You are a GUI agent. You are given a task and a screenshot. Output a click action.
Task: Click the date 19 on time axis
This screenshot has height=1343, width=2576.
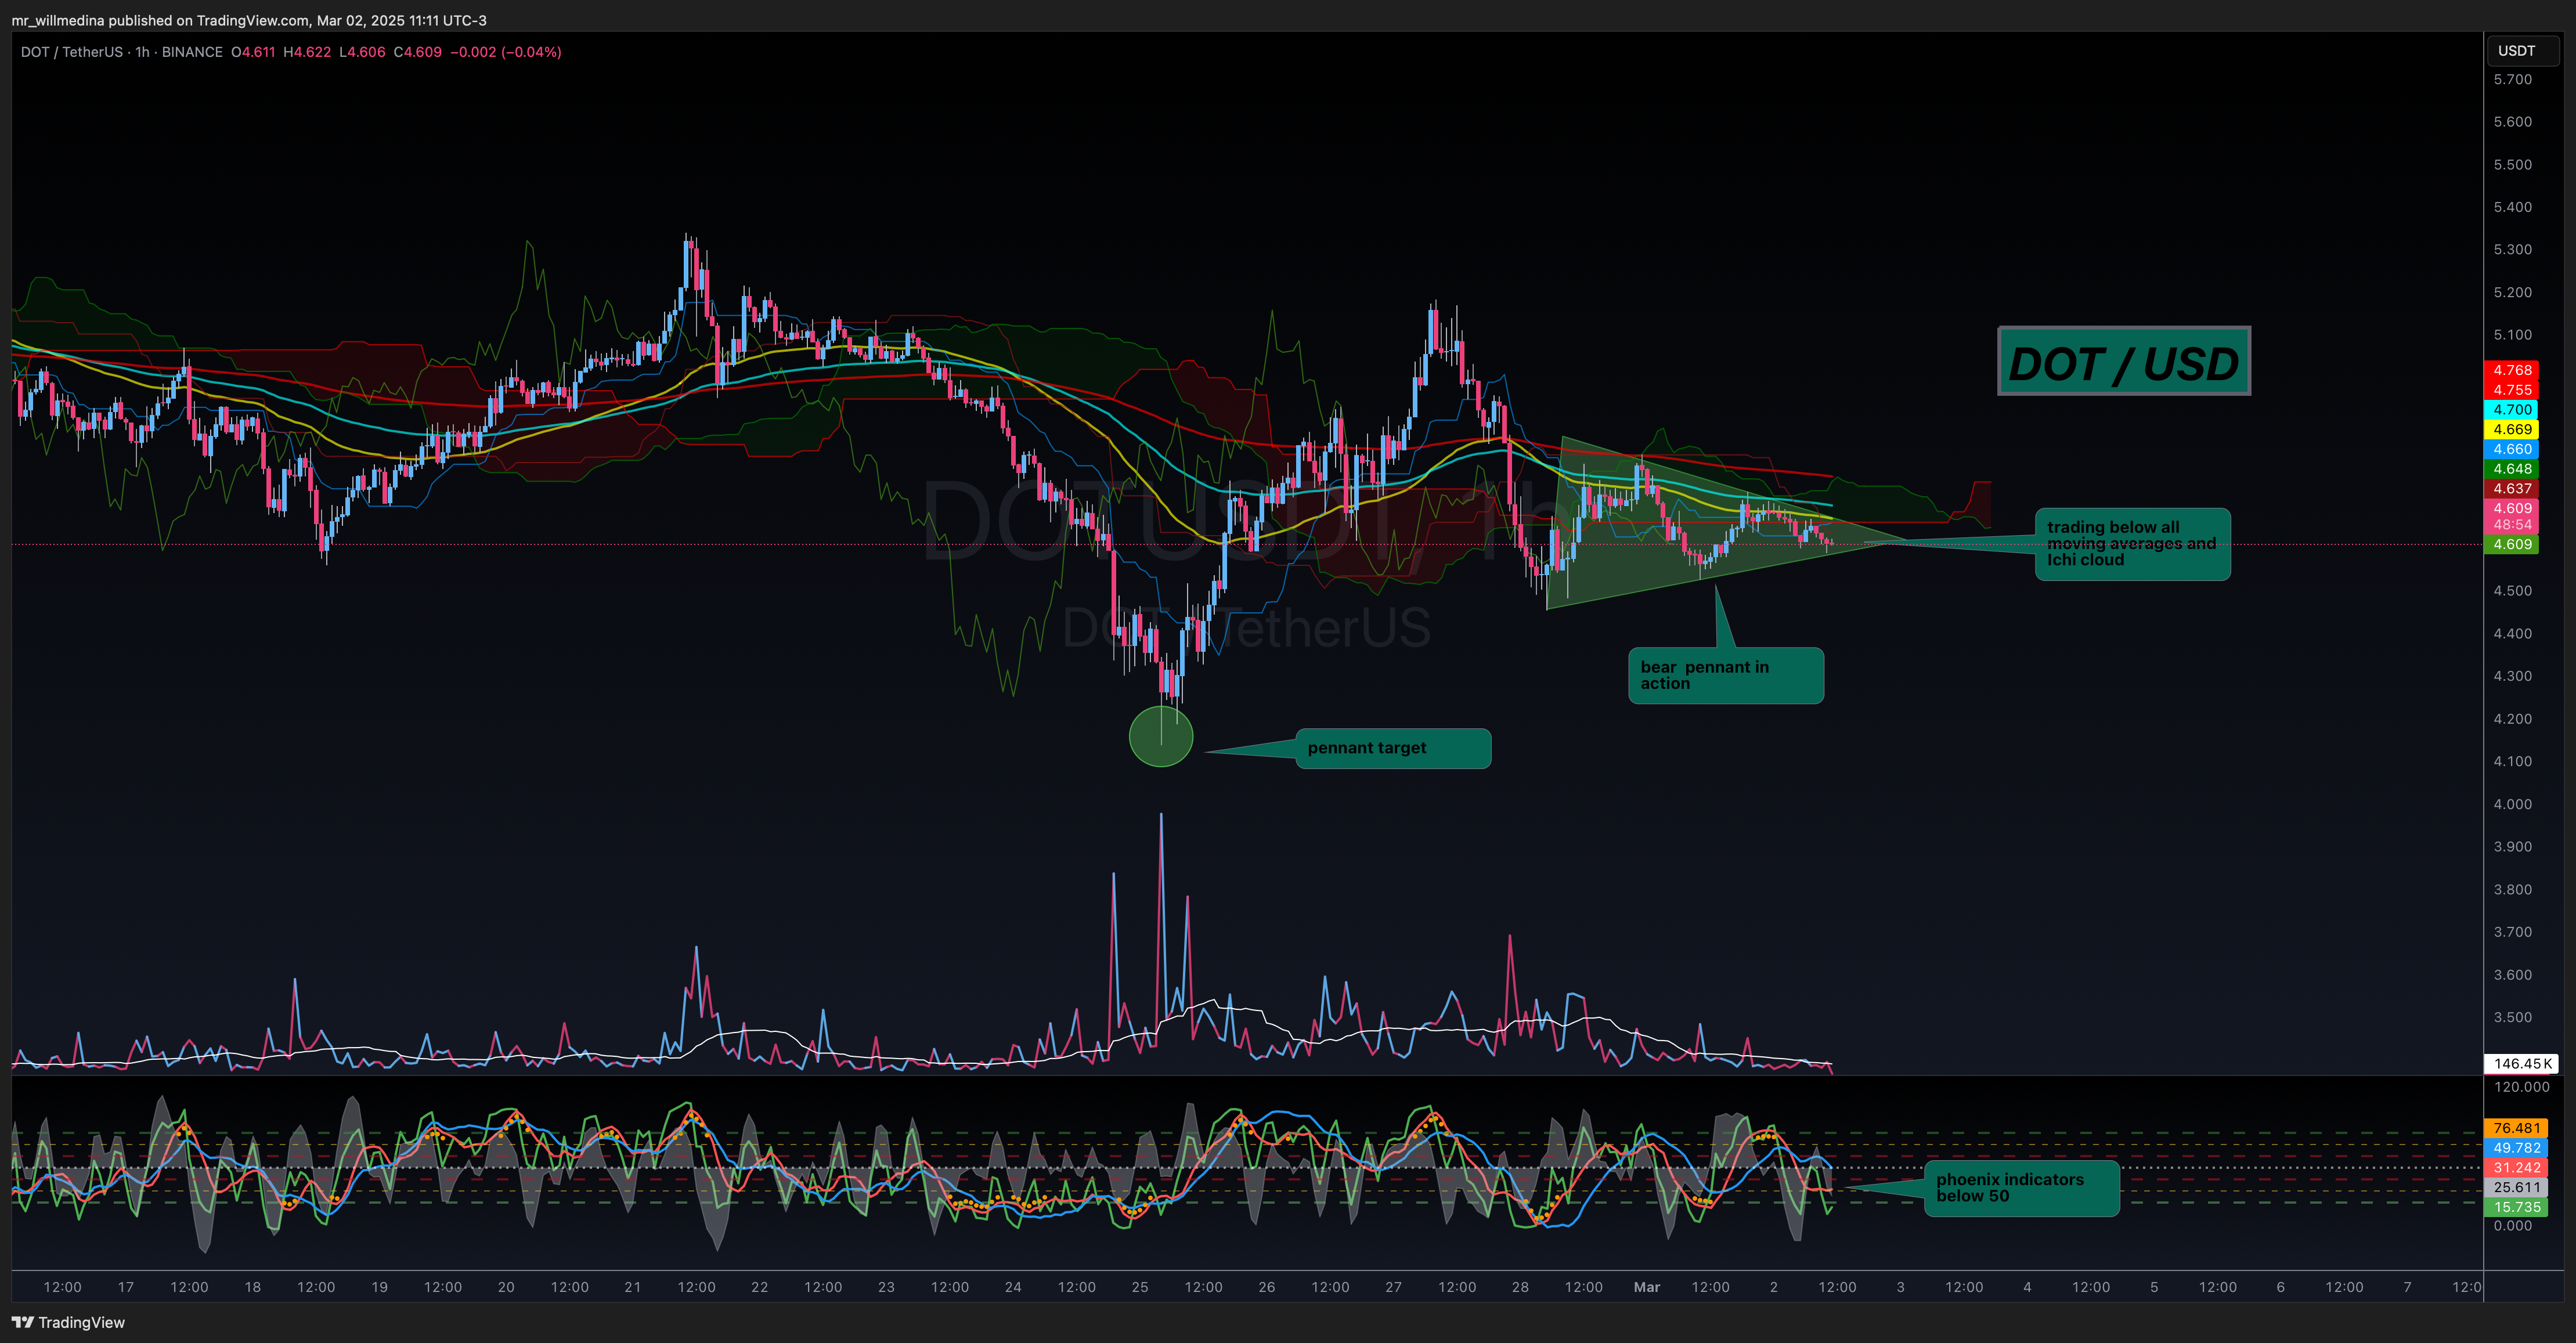pos(379,1287)
